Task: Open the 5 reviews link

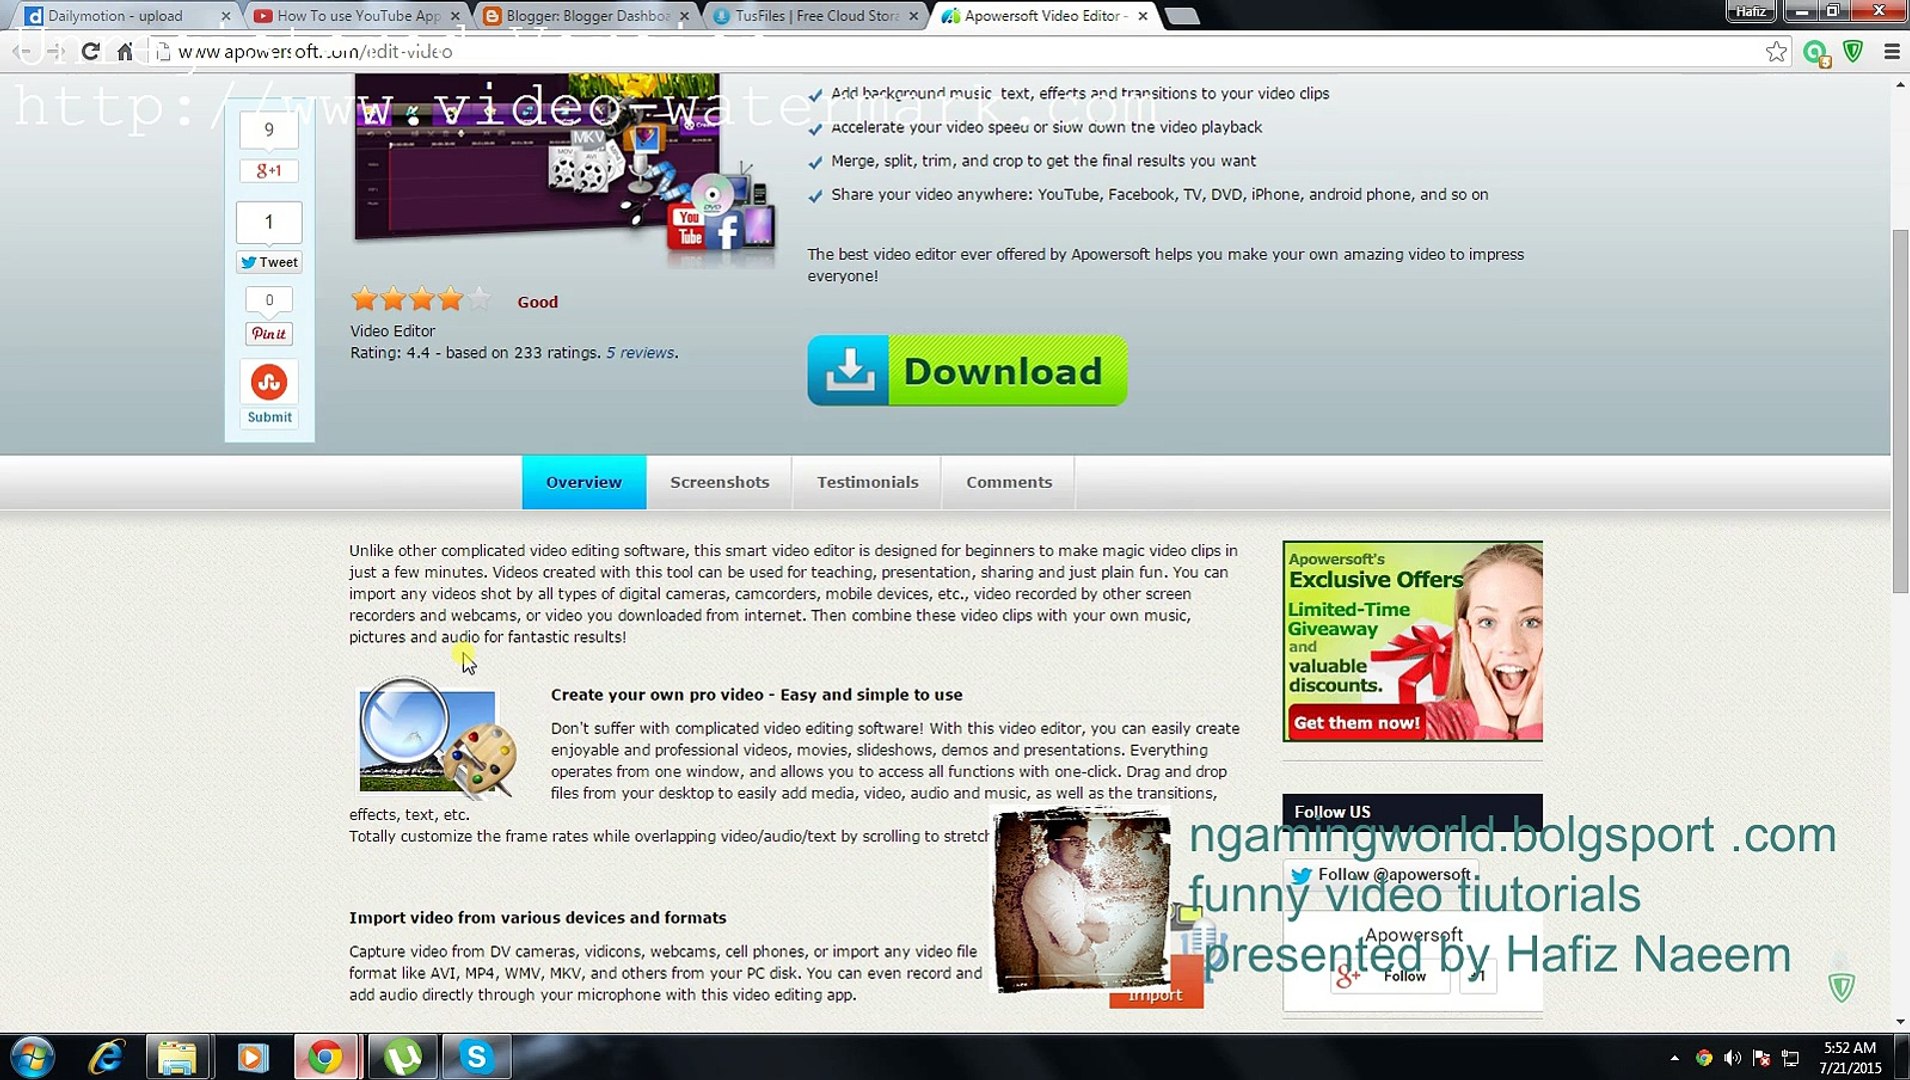Action: (640, 352)
